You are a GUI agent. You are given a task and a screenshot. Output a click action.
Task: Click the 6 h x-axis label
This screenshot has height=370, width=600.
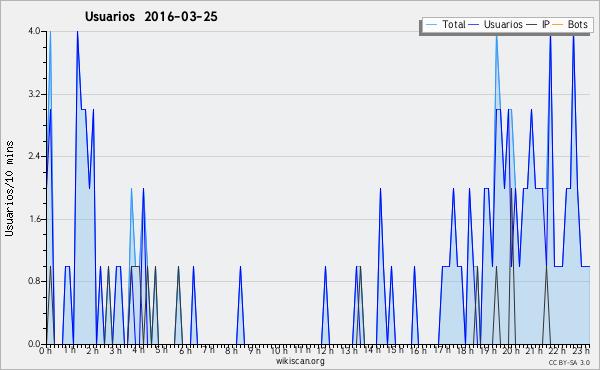tap(185, 350)
